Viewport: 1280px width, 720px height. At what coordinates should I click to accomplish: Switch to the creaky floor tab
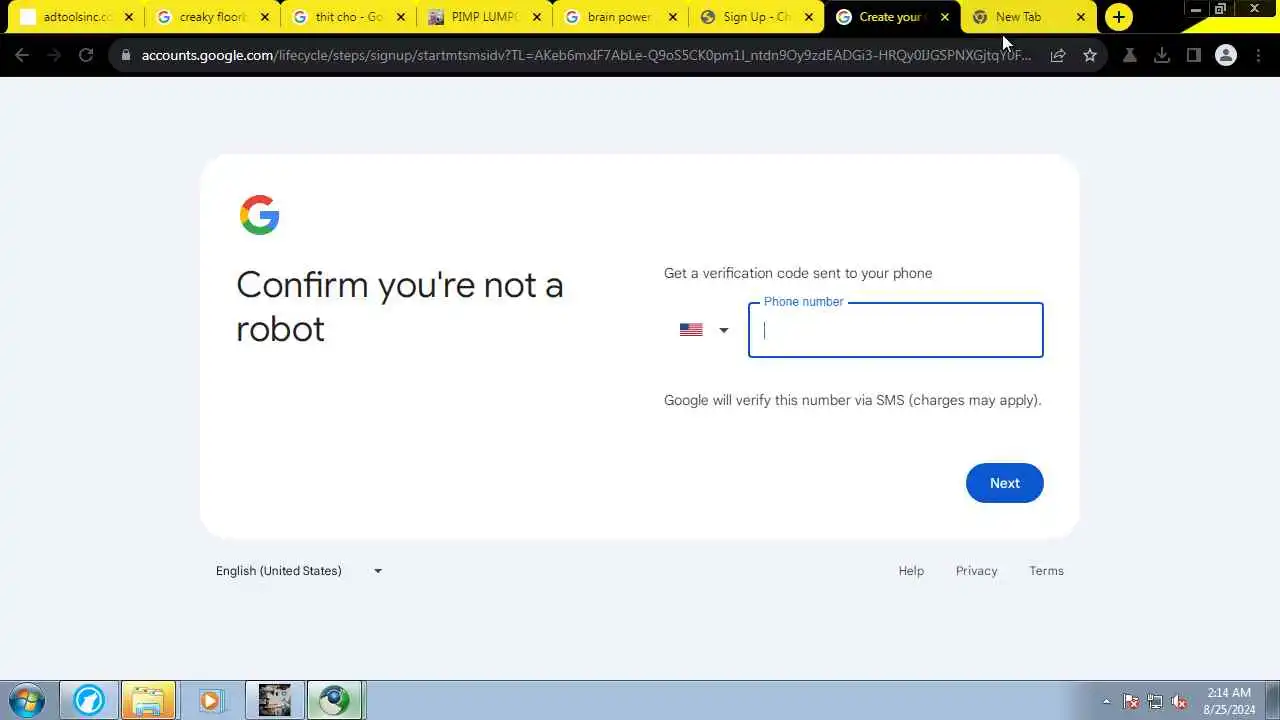[213, 17]
